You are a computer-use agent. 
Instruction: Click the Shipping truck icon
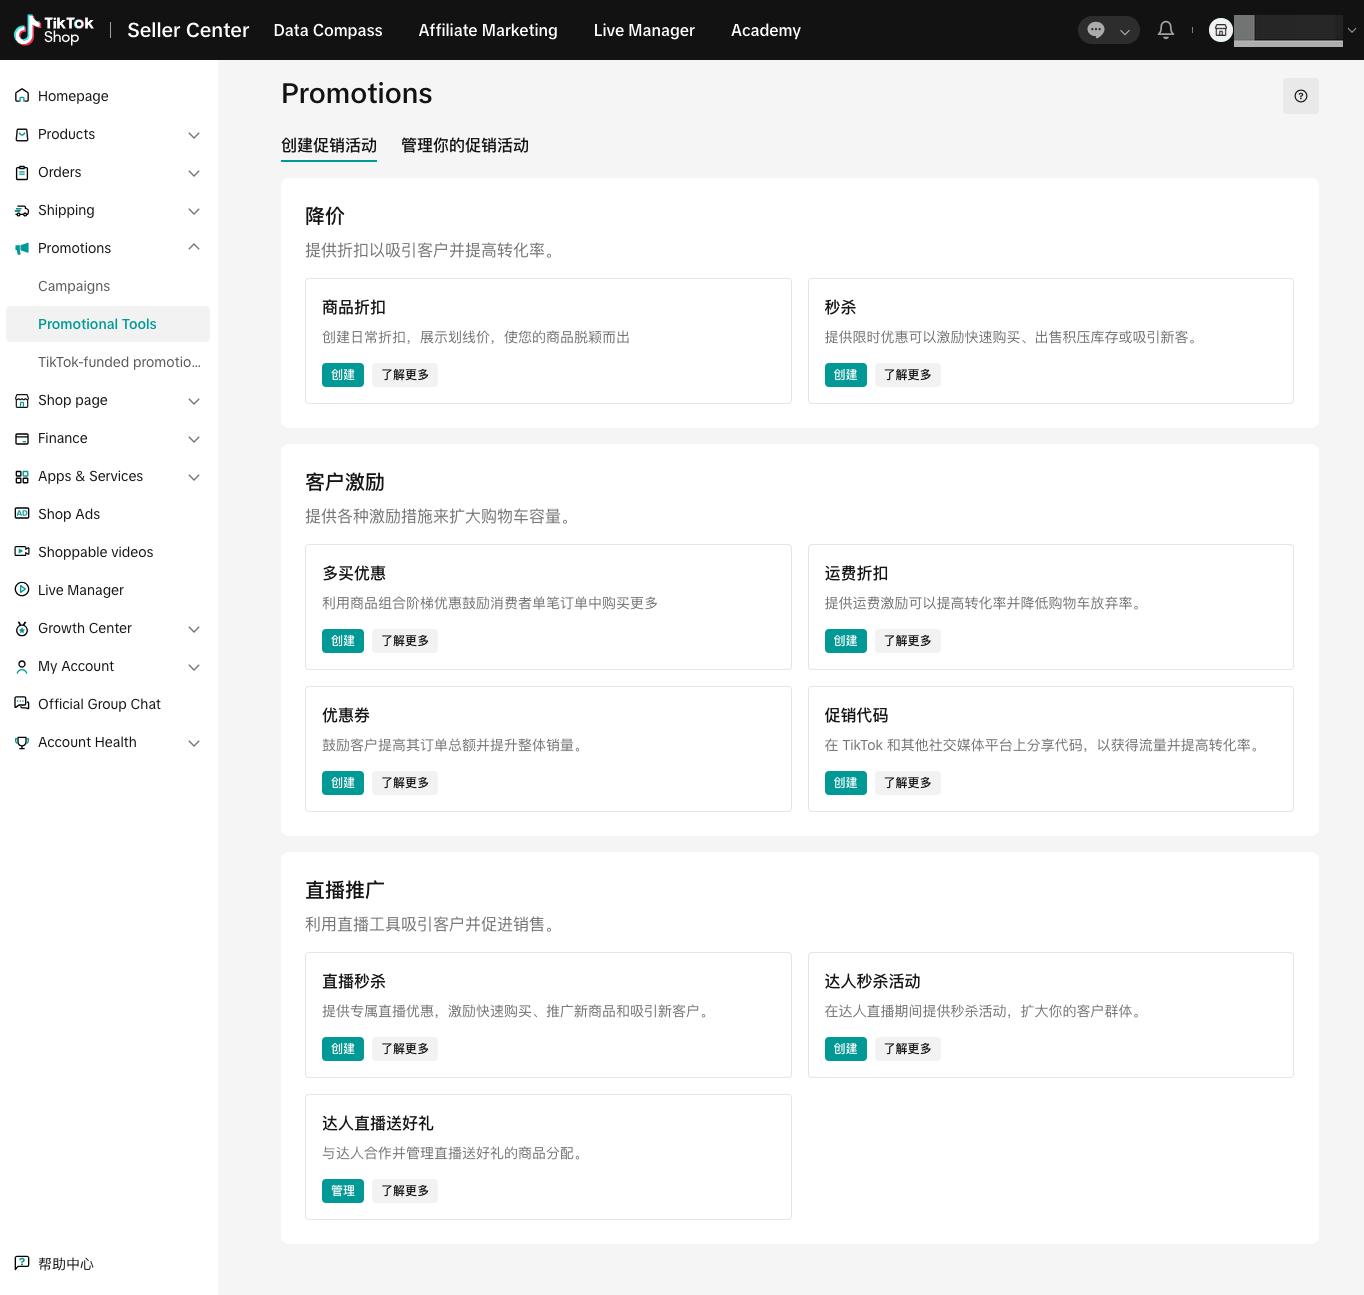click(x=22, y=210)
